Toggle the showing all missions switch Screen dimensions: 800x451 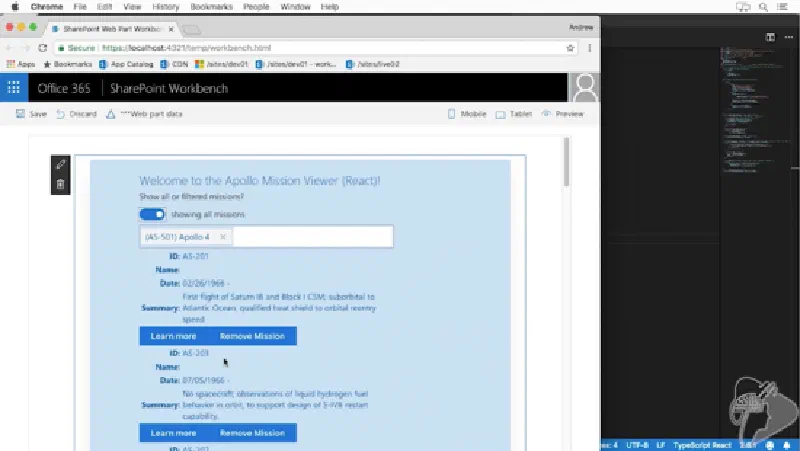click(x=152, y=214)
